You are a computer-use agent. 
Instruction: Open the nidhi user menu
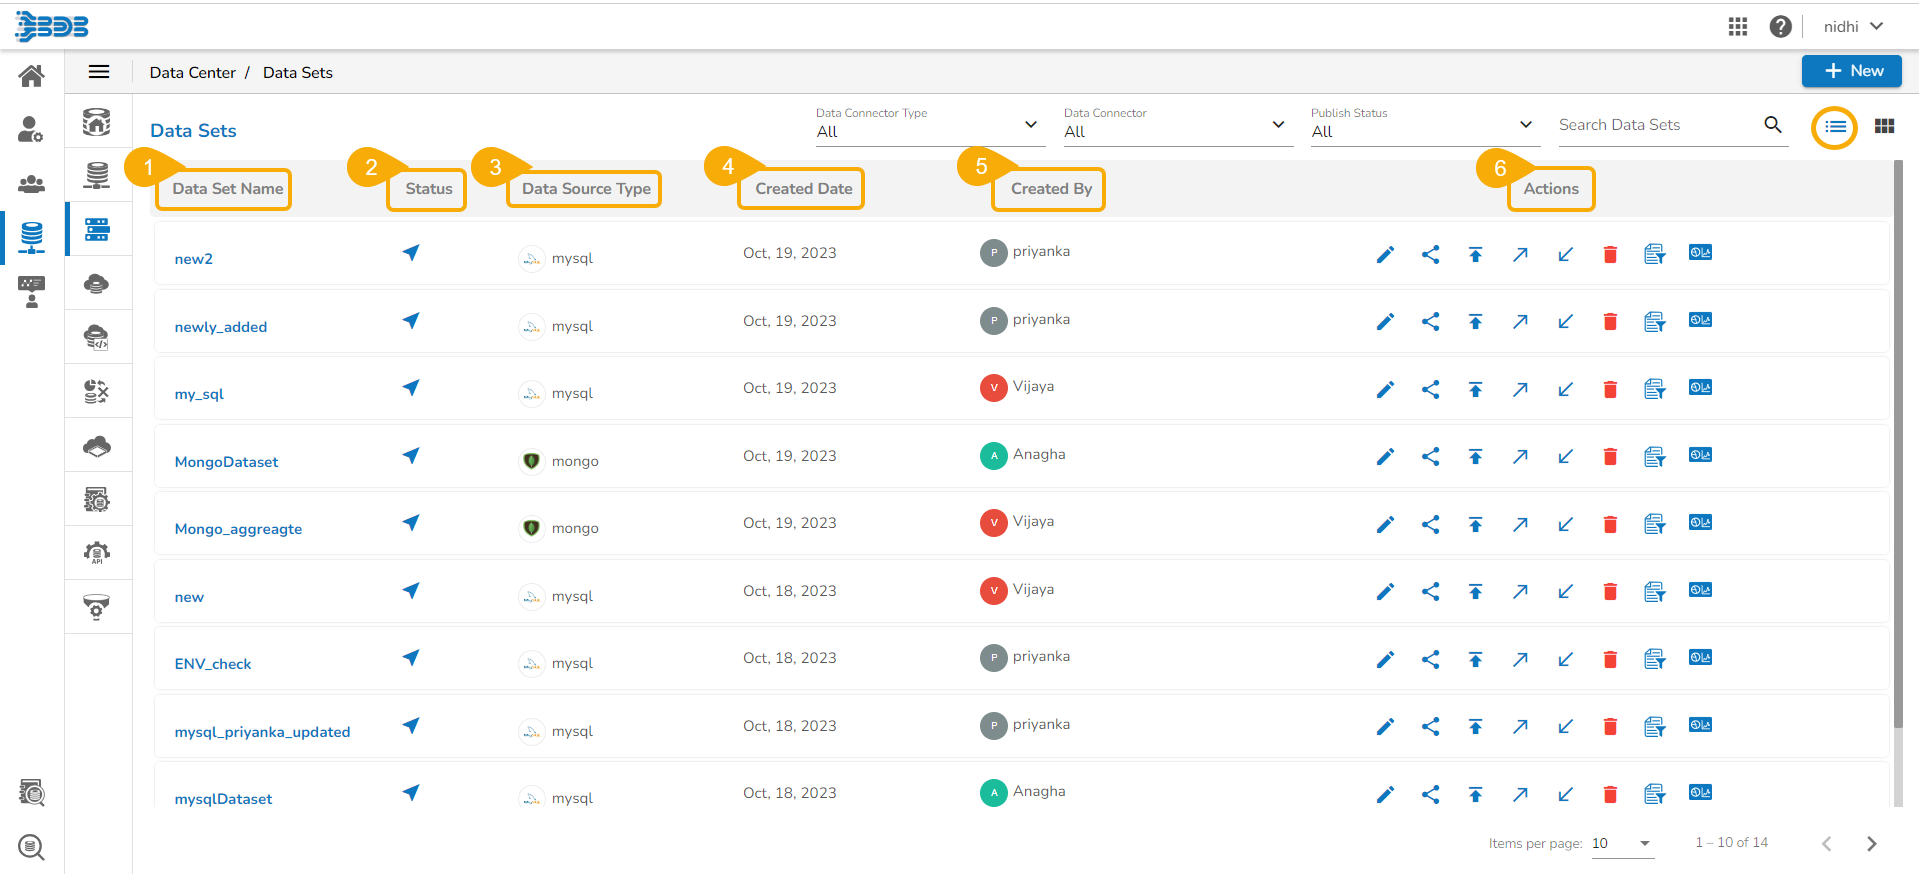click(x=1853, y=27)
